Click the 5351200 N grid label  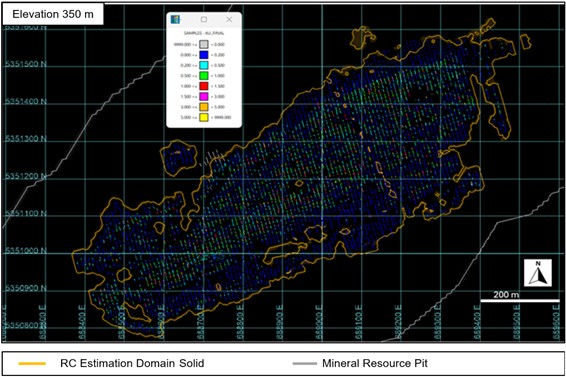(x=26, y=176)
